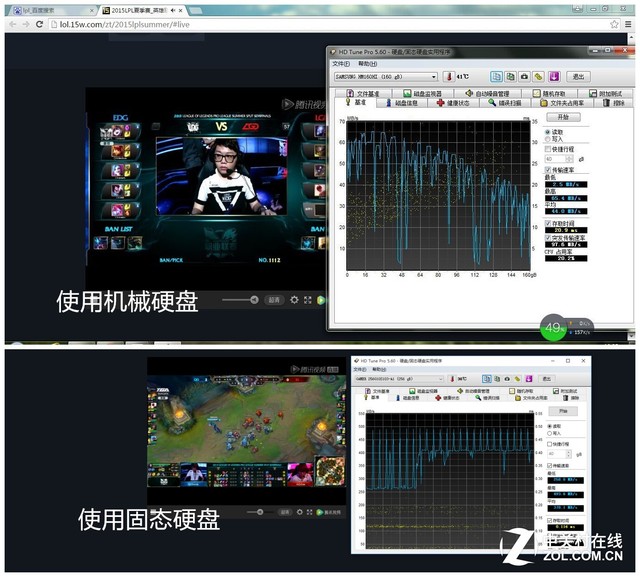Click the green 49 memory floating ball
This screenshot has height=577, width=640.
click(553, 327)
